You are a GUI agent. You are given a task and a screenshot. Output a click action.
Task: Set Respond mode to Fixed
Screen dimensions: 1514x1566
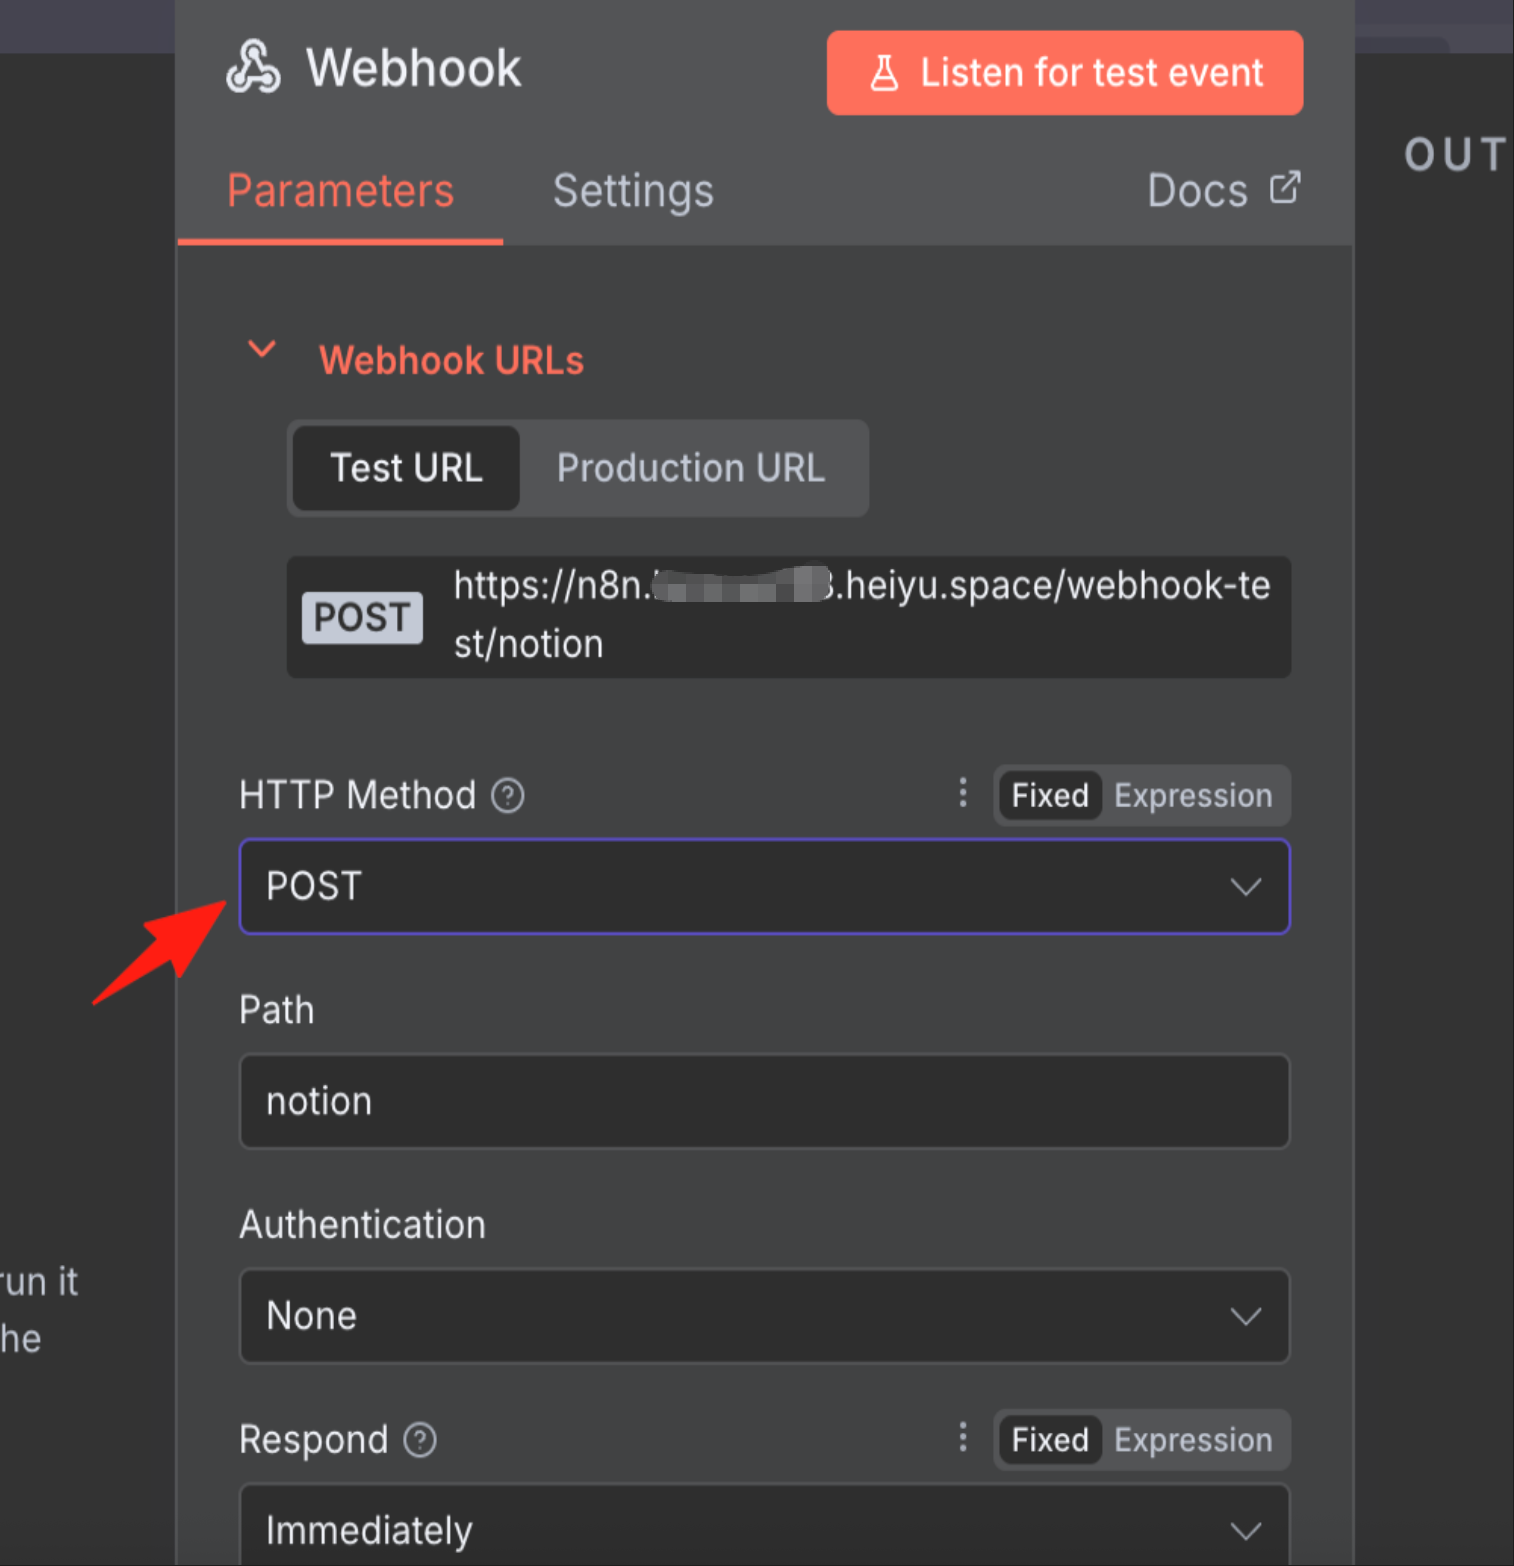(1050, 1440)
